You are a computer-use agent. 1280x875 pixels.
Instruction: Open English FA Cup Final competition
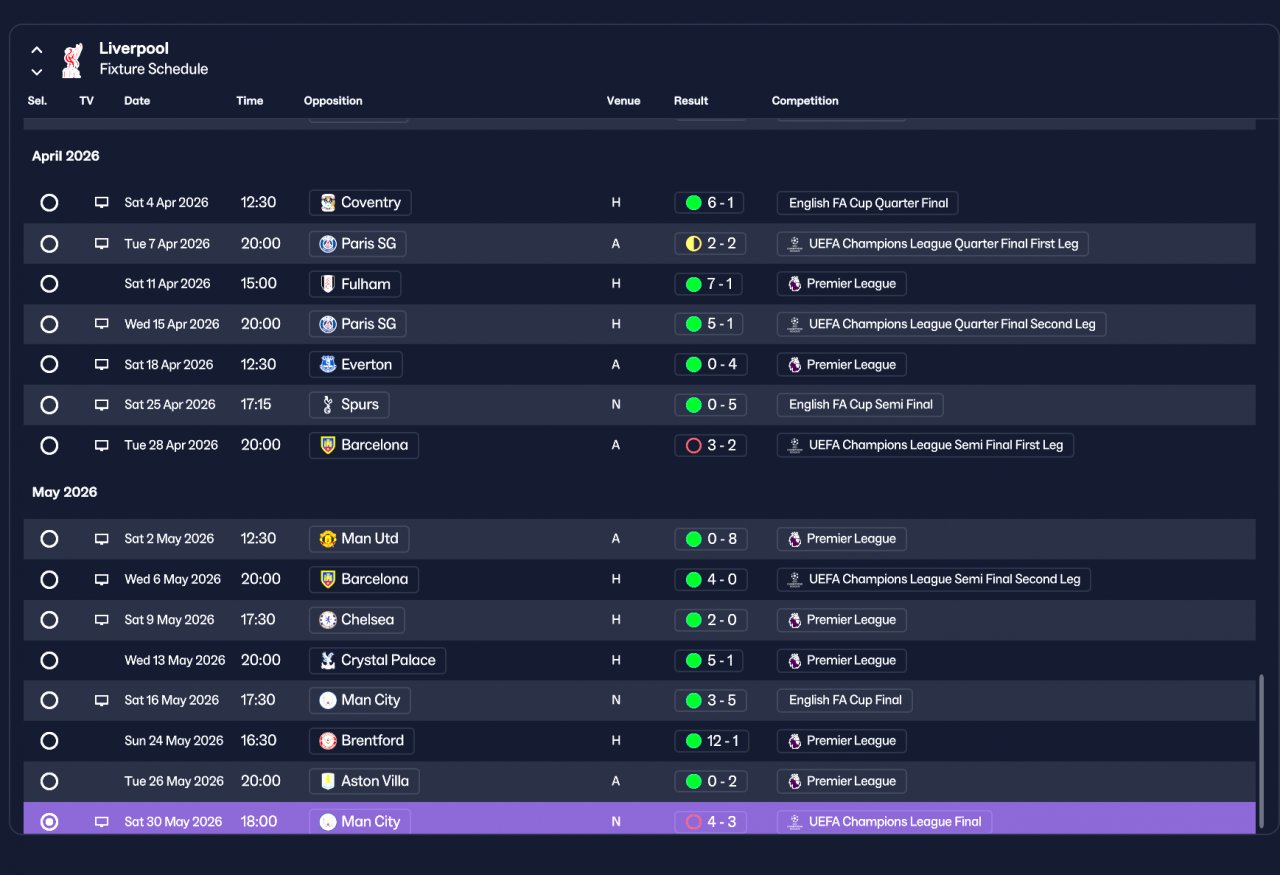tap(845, 701)
